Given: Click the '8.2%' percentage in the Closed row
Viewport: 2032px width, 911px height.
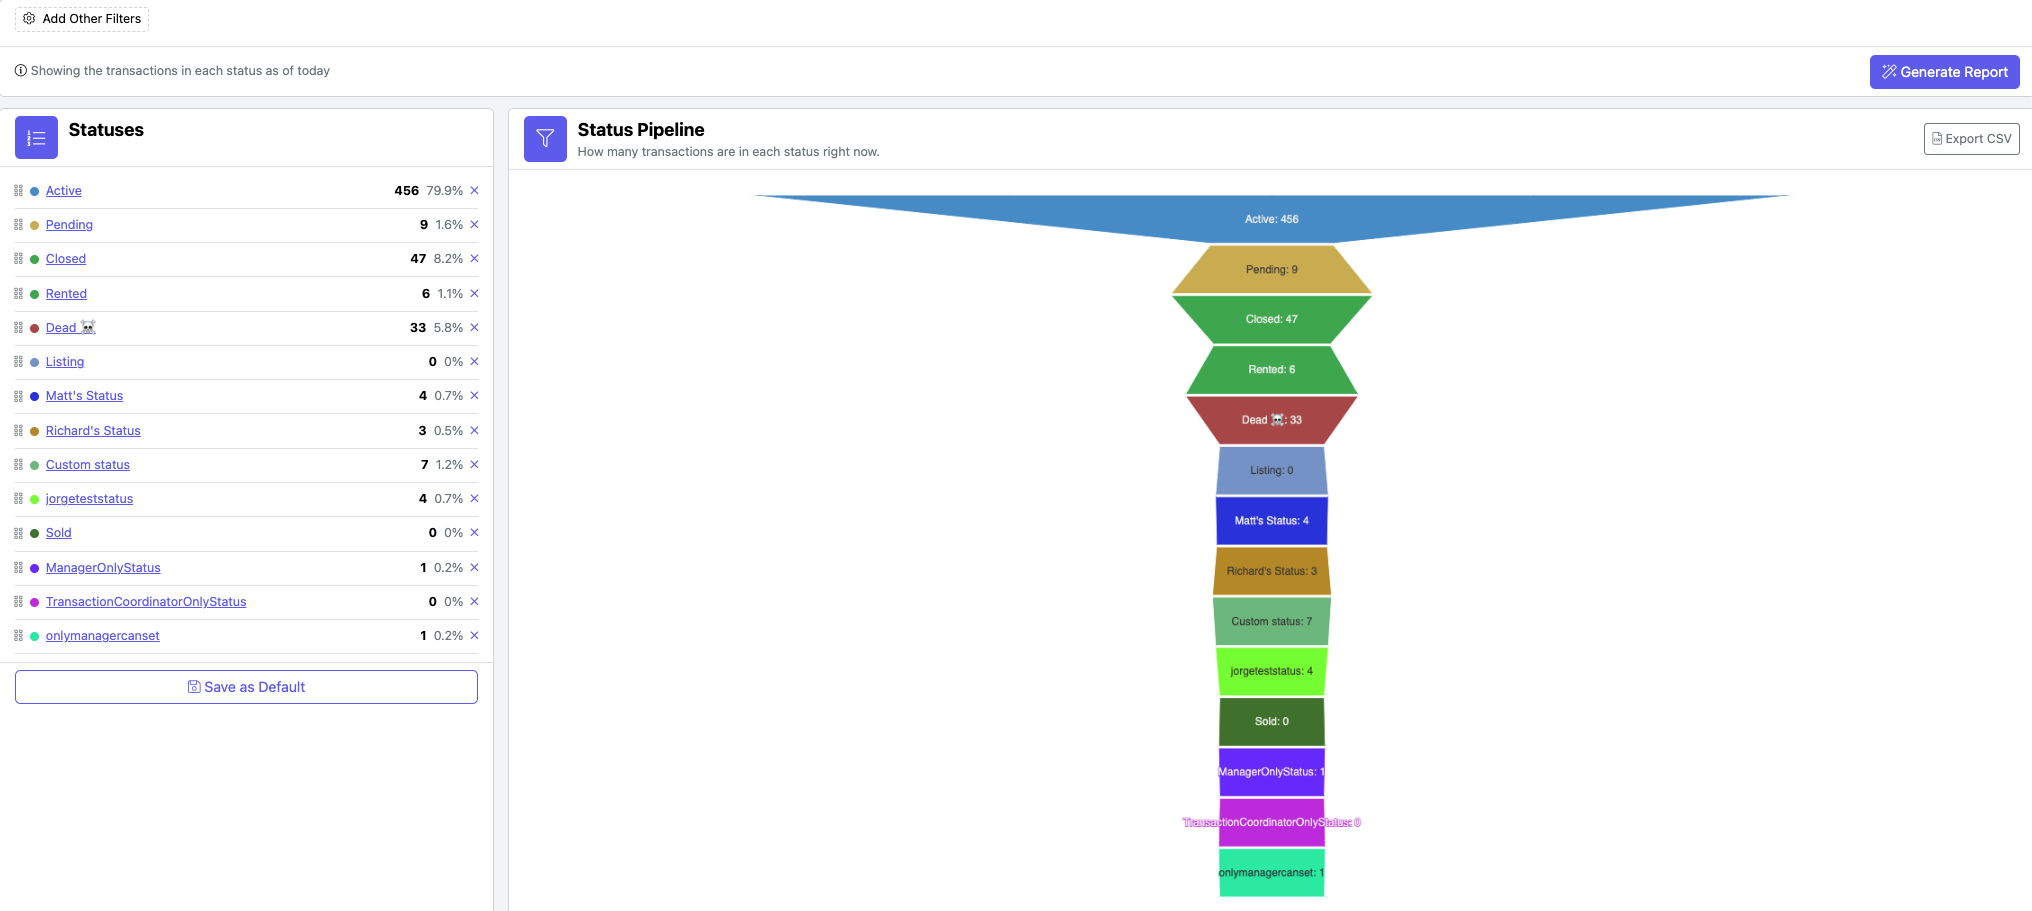Looking at the screenshot, I should pos(448,259).
